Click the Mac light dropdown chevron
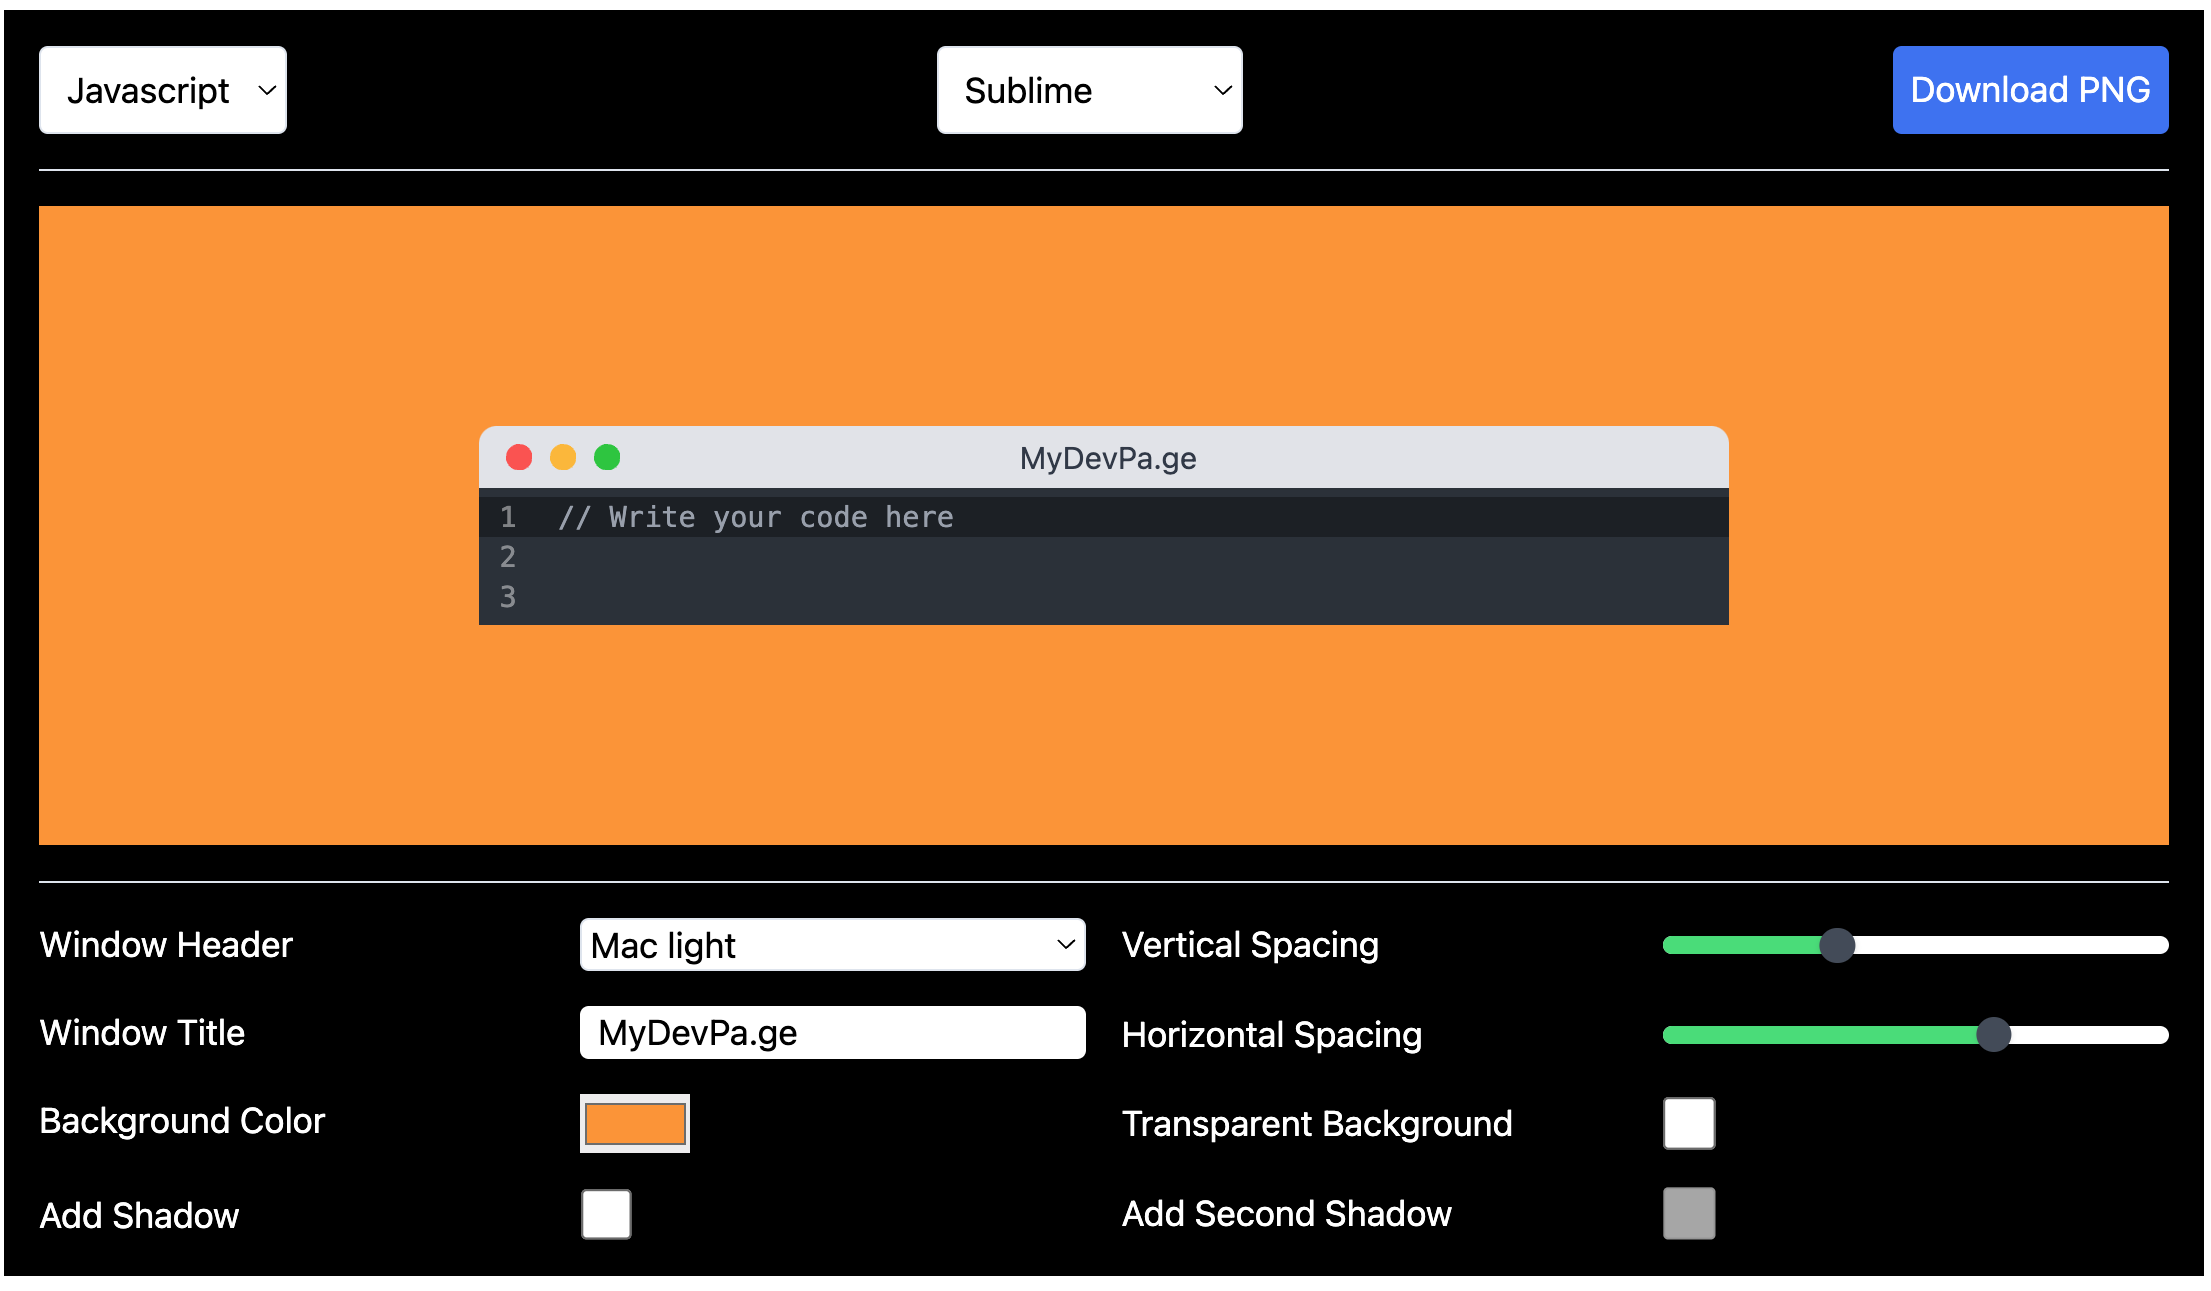The image size is (2211, 1291). click(x=1066, y=944)
